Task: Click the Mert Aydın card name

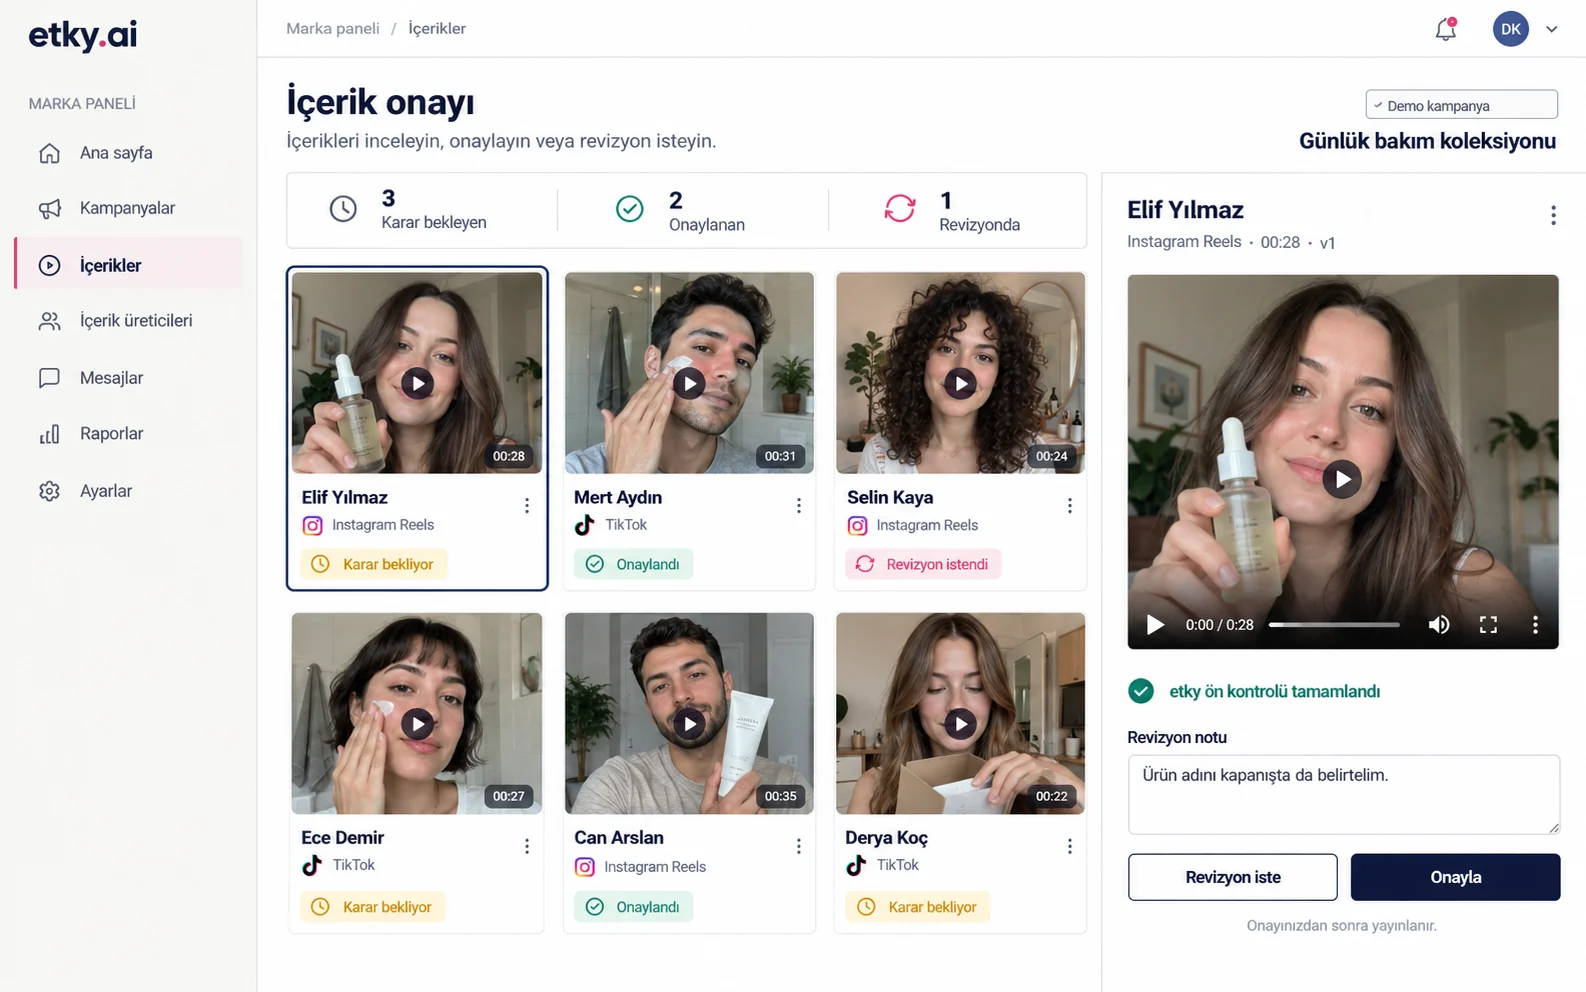Action: click(618, 497)
